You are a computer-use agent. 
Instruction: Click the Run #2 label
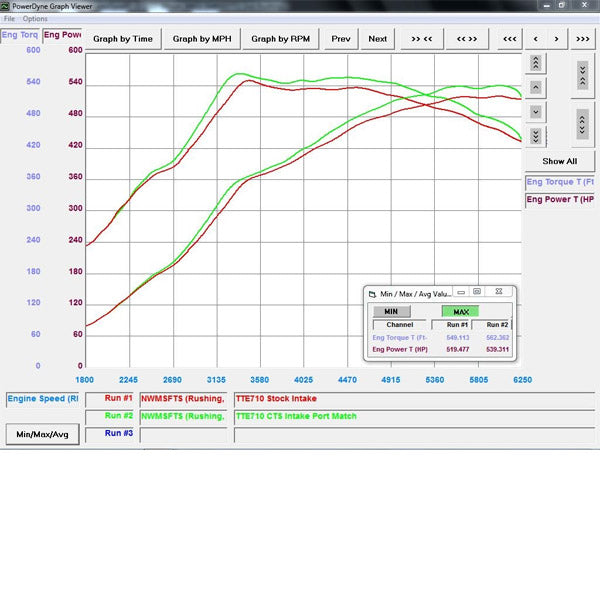[x=109, y=416]
